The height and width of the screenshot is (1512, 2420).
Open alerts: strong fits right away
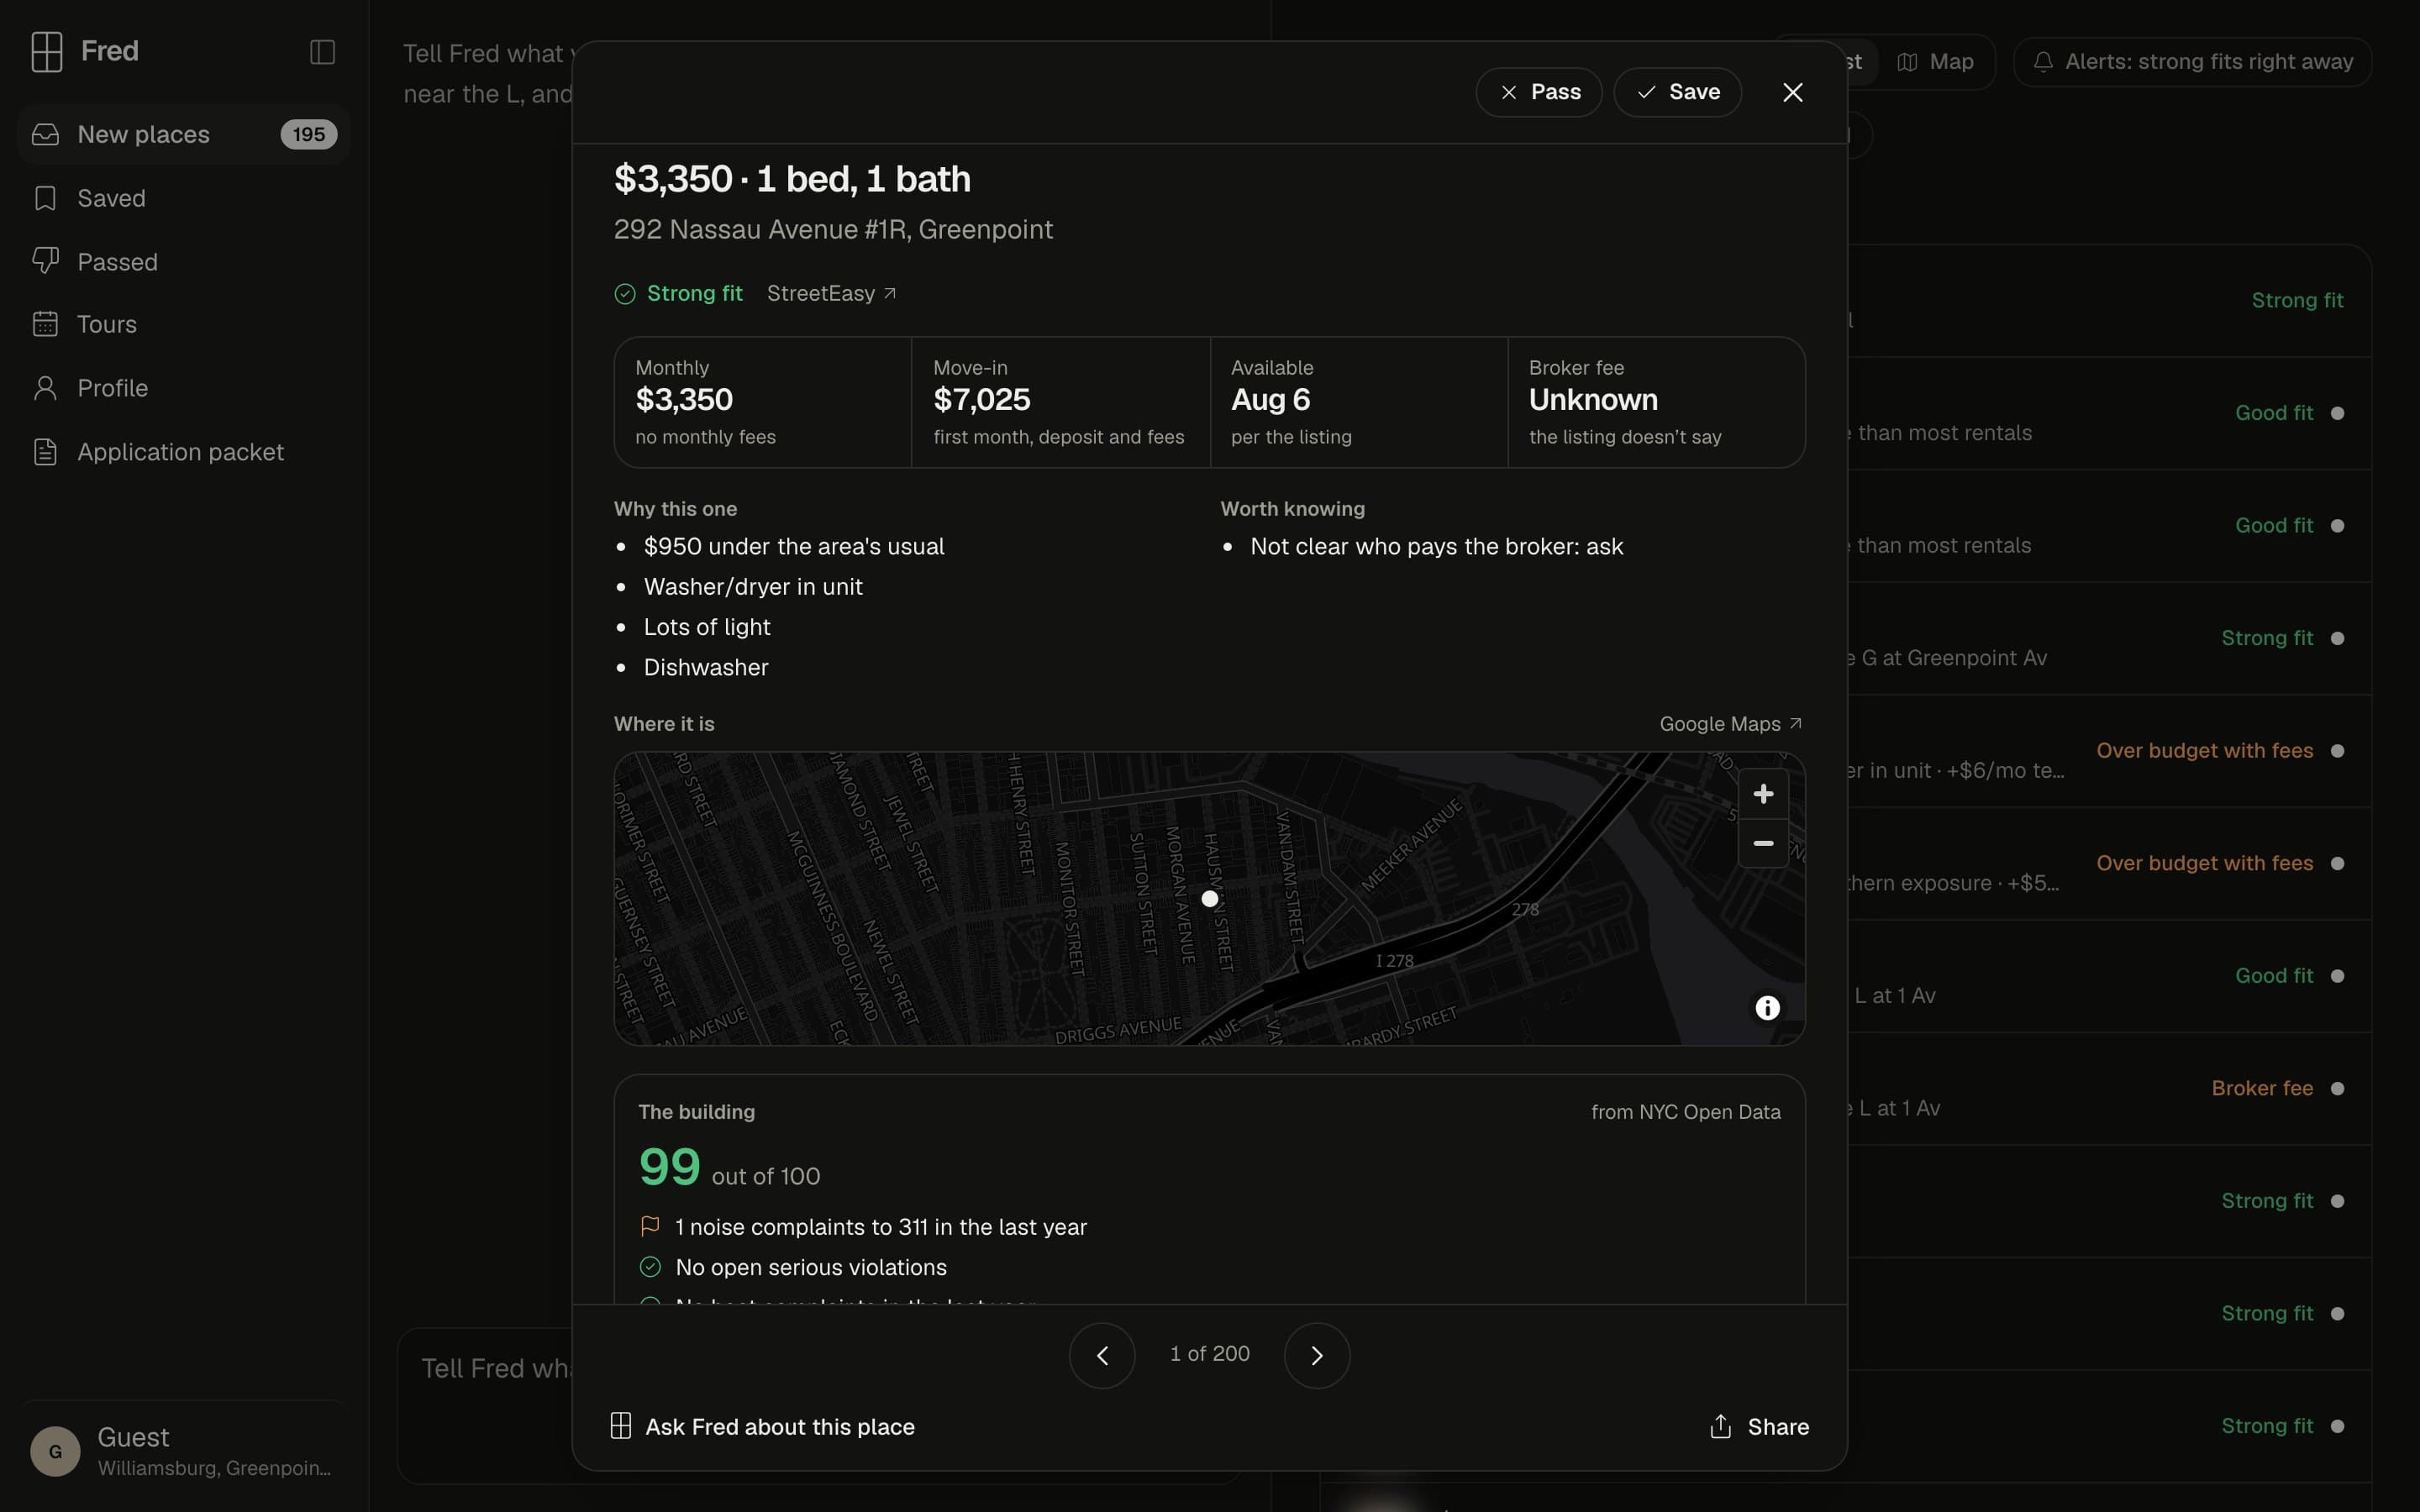2192,62
